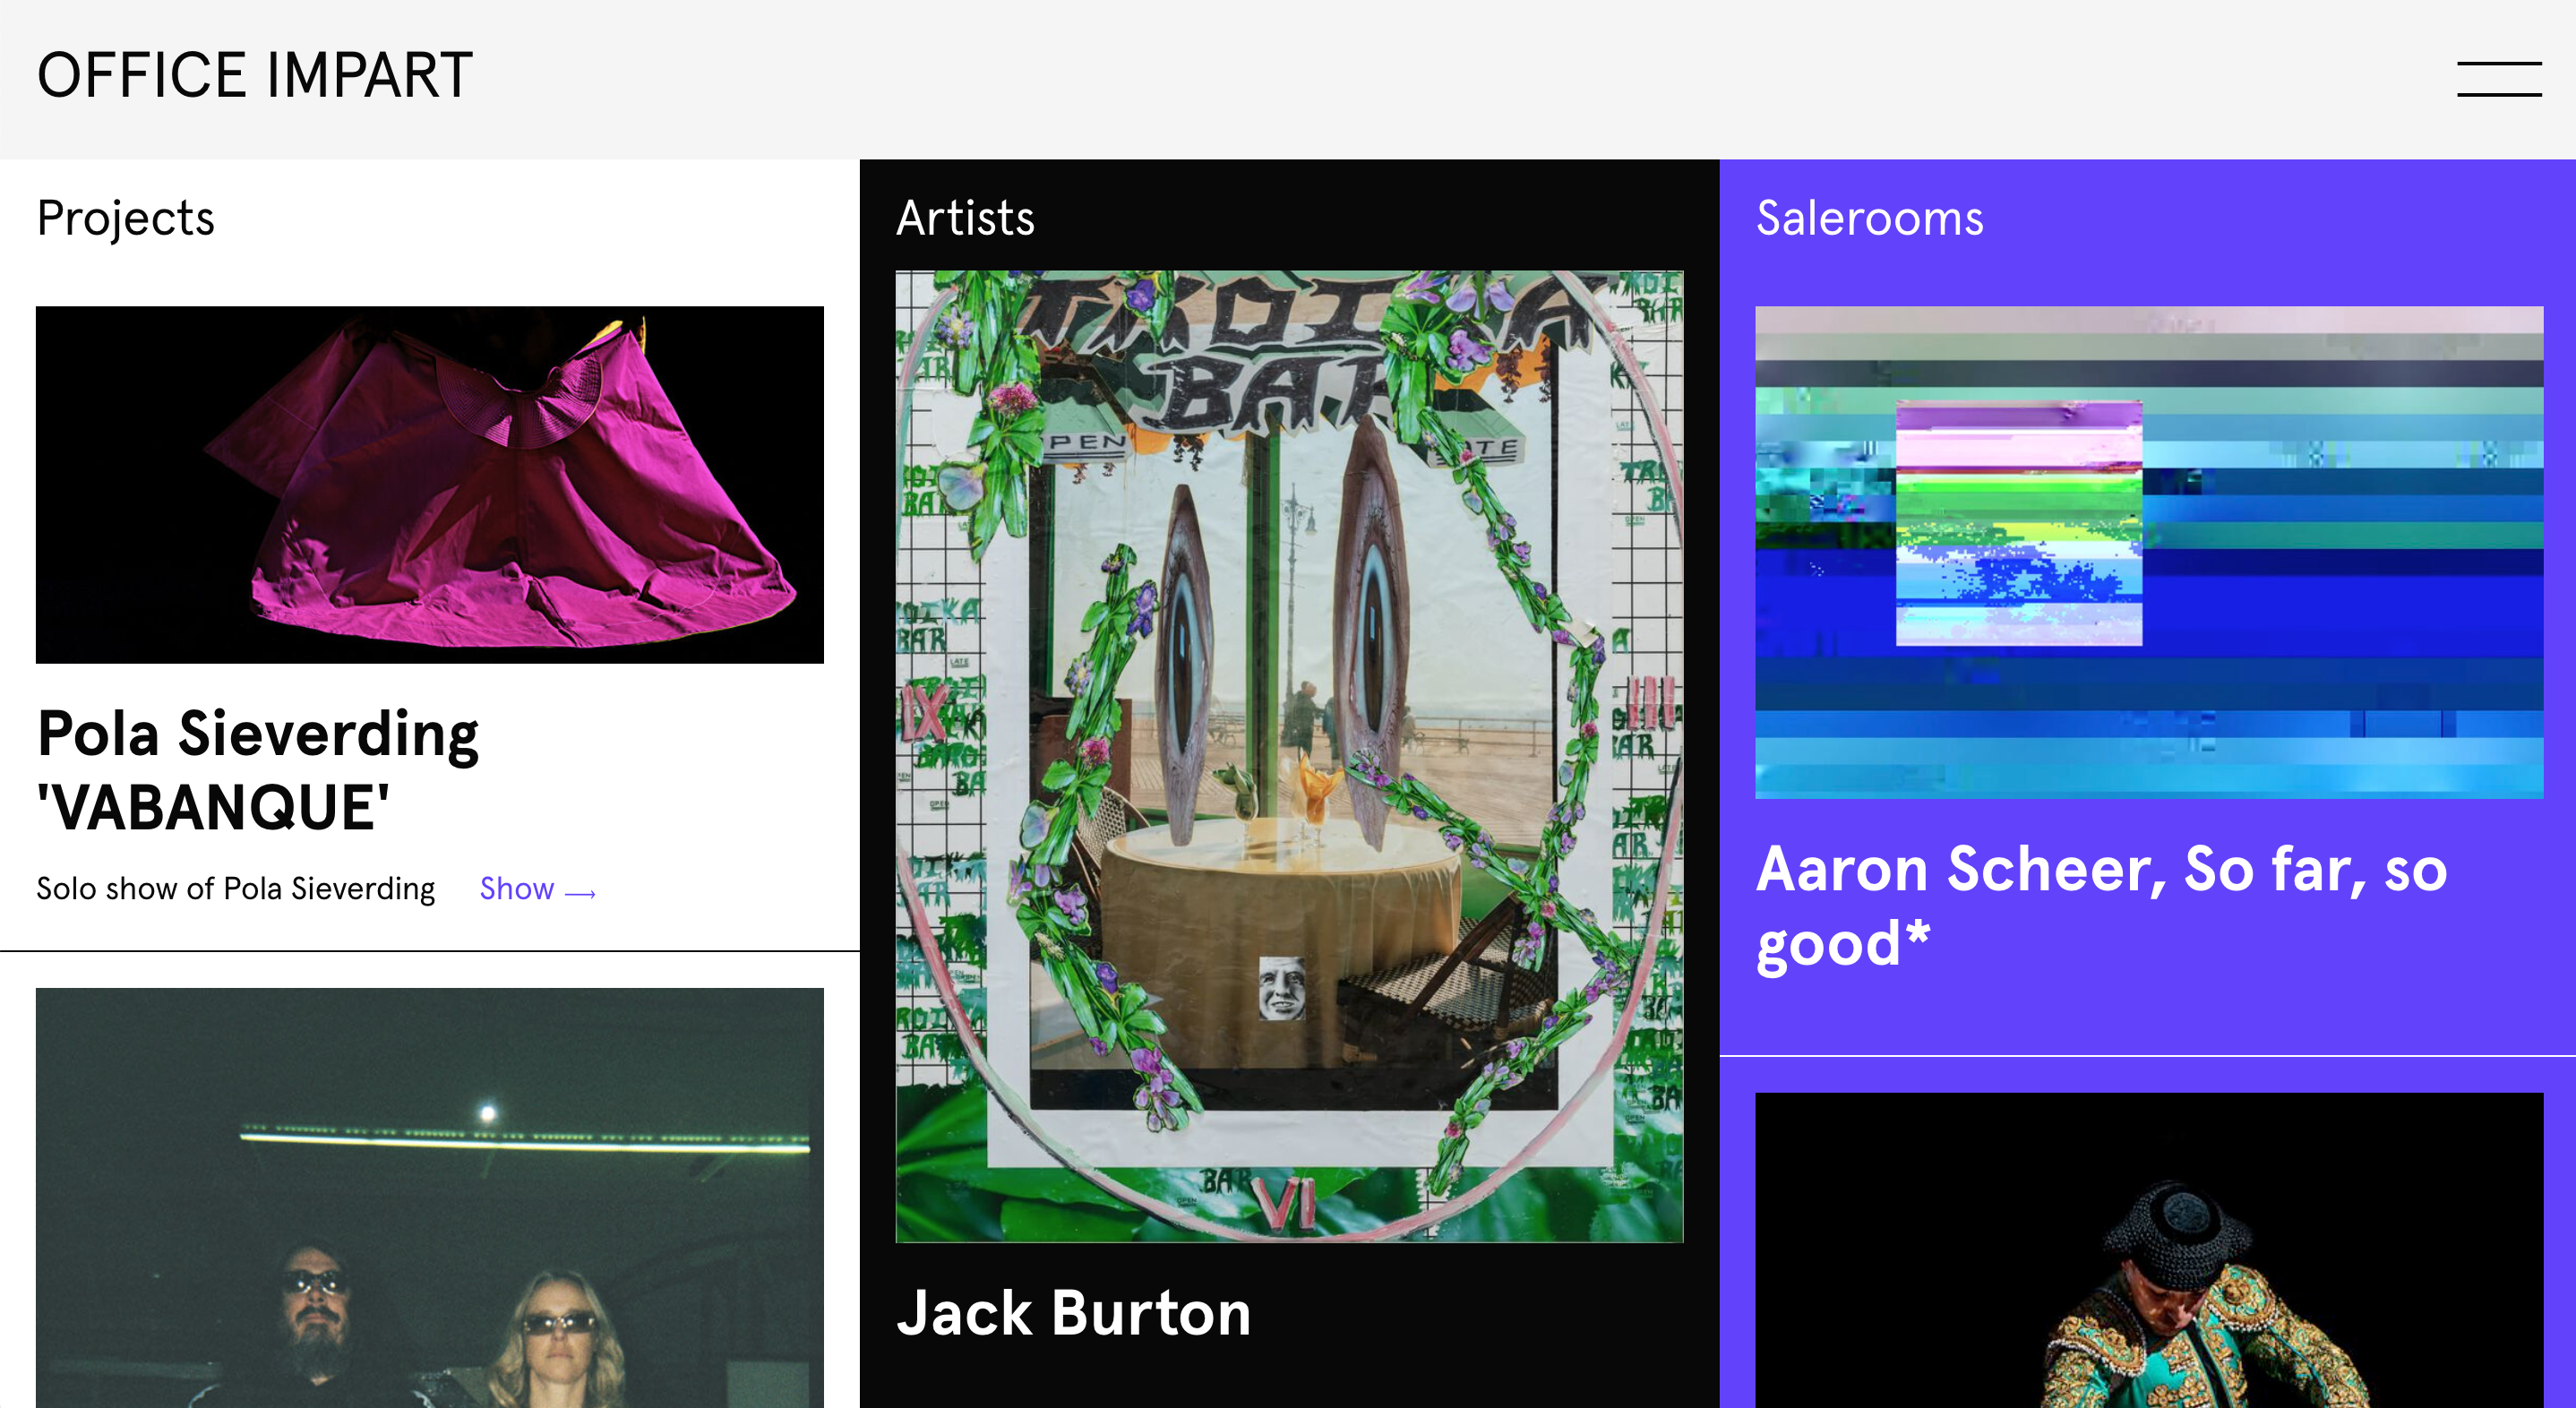This screenshot has height=1408, width=2576.
Task: Click Solo show of Pola Sieverding text
Action: click(236, 889)
